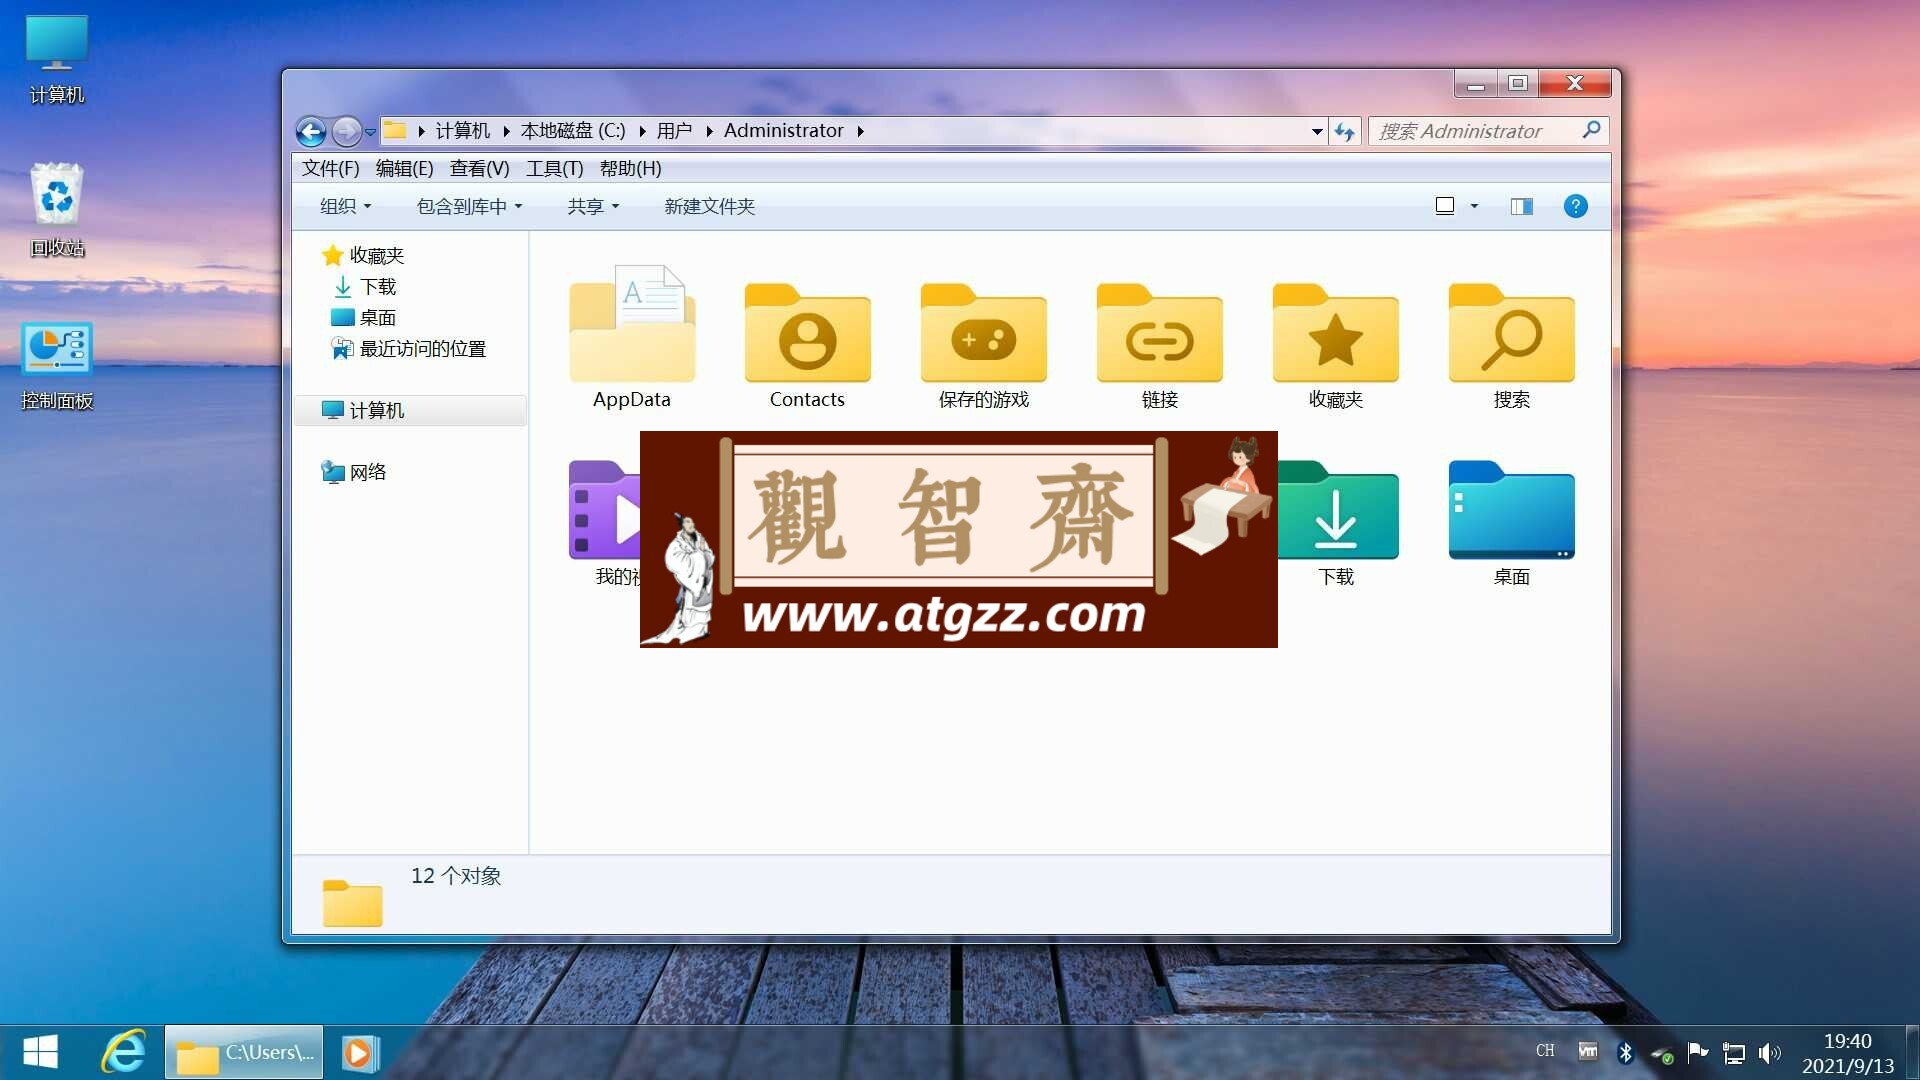
Task: Open view options dropdown arrow
Action: pyautogui.click(x=1474, y=206)
